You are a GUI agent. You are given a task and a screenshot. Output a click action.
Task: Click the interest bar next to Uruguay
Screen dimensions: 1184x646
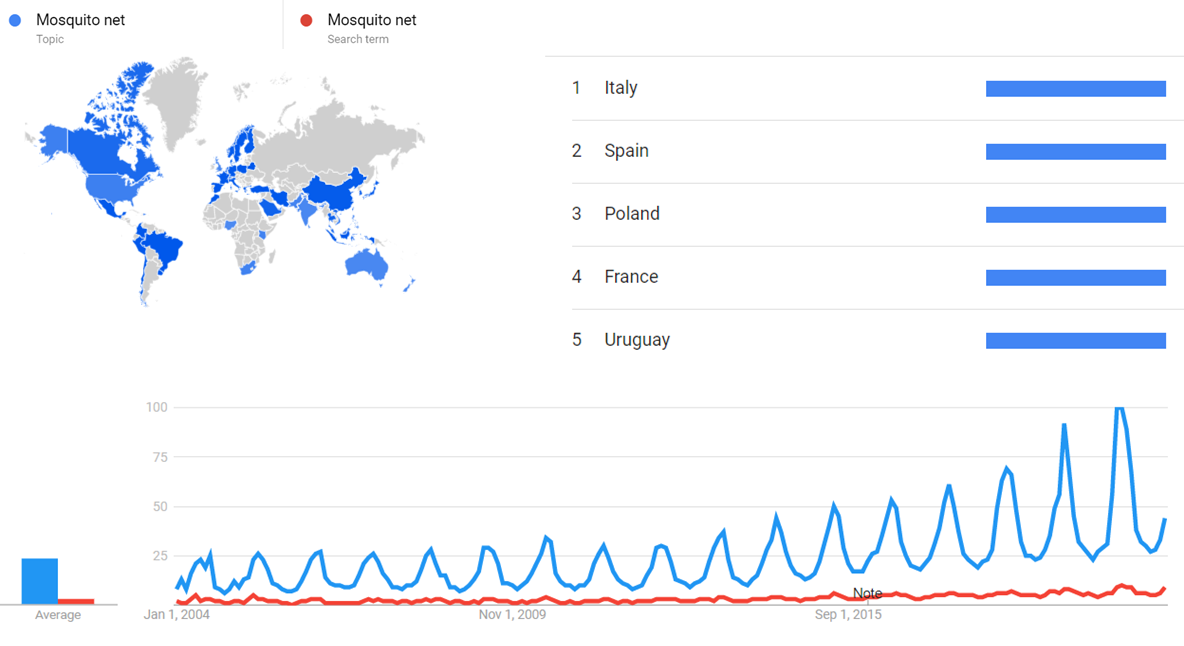[1075, 341]
